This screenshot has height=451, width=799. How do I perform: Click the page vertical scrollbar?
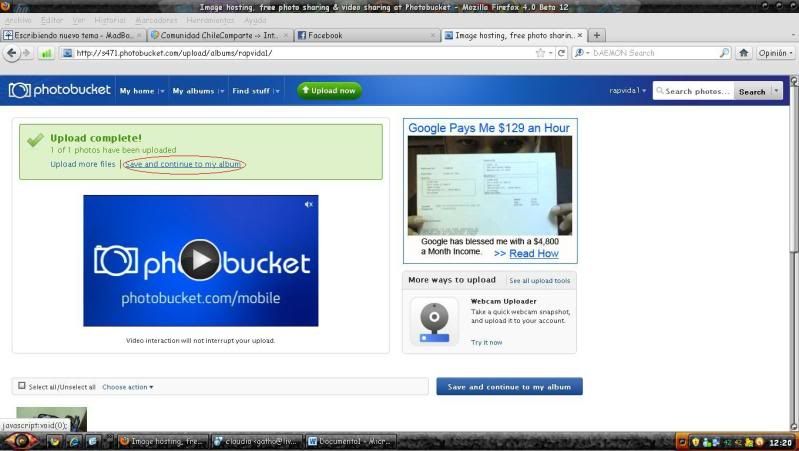794,253
